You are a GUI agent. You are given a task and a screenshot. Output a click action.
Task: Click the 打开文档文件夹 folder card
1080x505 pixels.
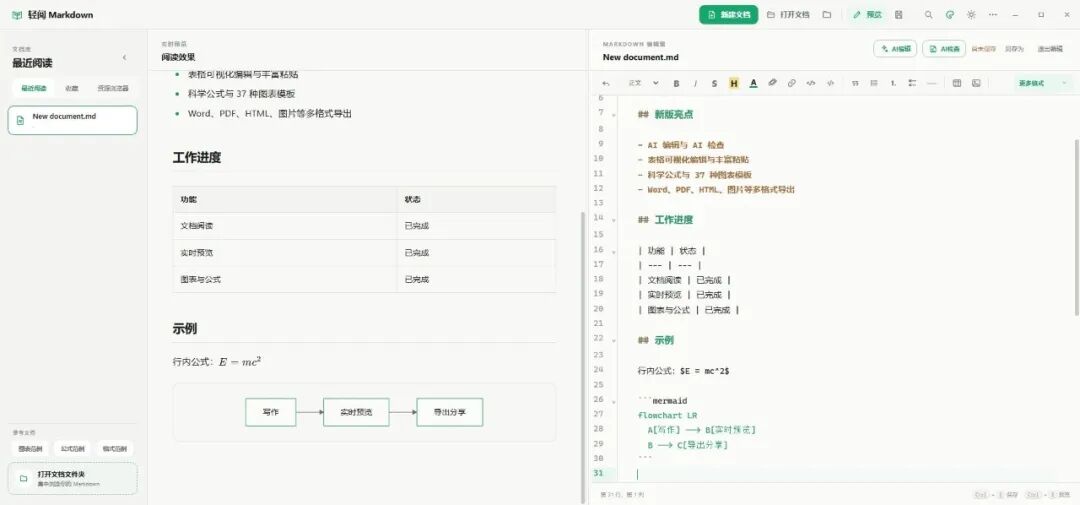click(x=72, y=479)
